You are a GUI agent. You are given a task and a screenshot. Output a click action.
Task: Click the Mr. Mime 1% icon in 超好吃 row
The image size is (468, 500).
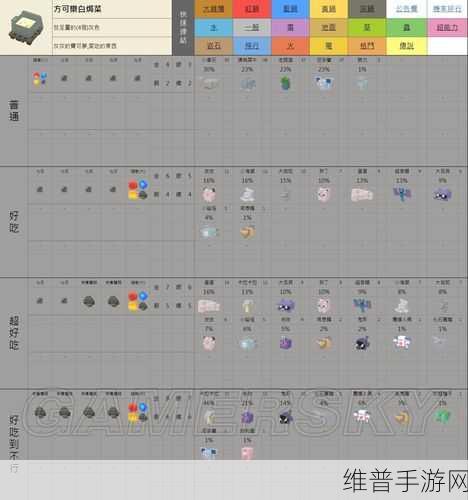coord(402,343)
